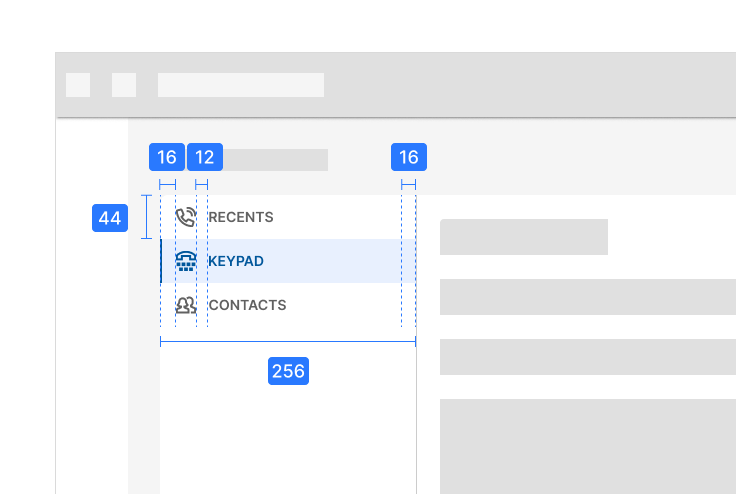Select the short placeholder heading in content area
736x494 pixels.
pyautogui.click(x=524, y=237)
